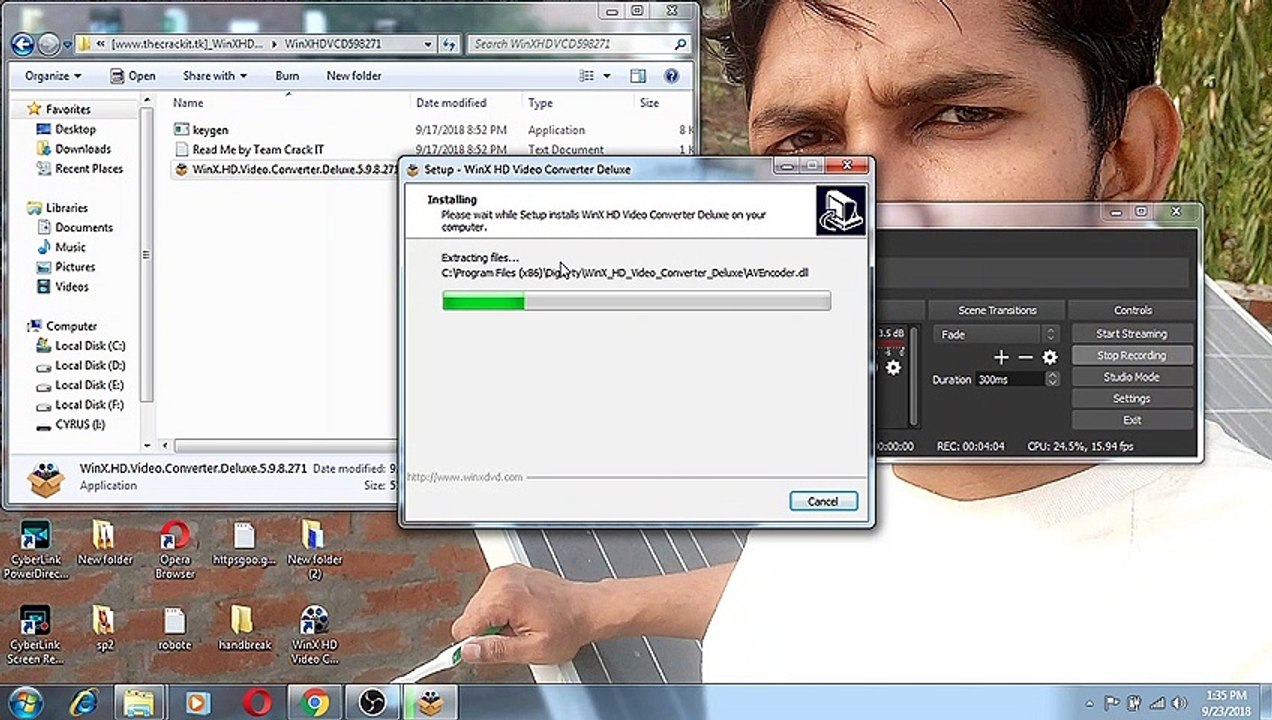1272x720 pixels.
Task: Open Explorer help icon
Action: tap(671, 76)
